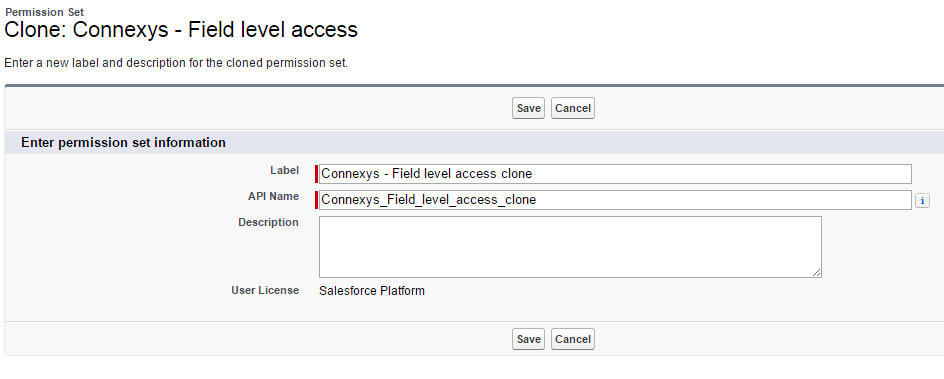Click the red required marker beside Label
The height and width of the screenshot is (379, 944).
click(316, 174)
